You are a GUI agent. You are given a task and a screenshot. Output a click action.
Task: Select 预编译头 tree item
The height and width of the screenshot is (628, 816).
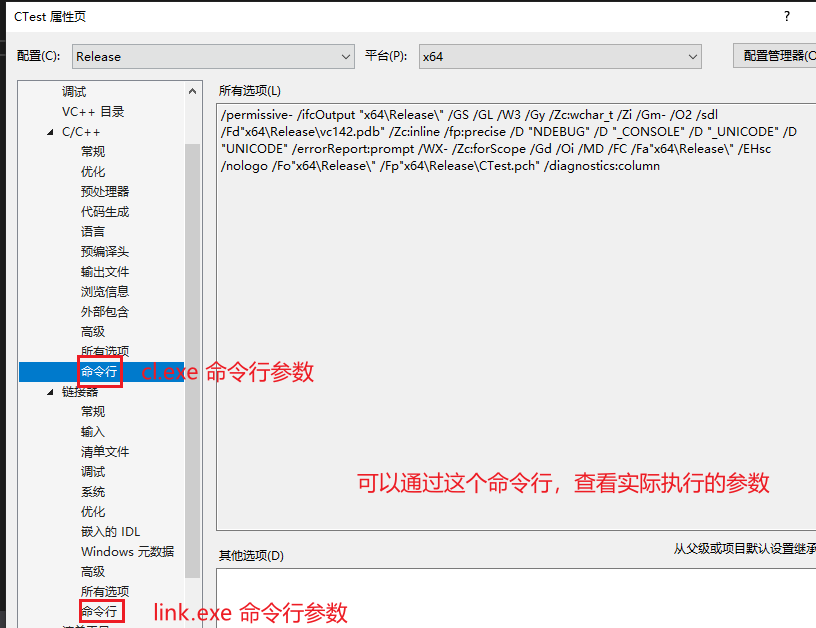[x=105, y=252]
